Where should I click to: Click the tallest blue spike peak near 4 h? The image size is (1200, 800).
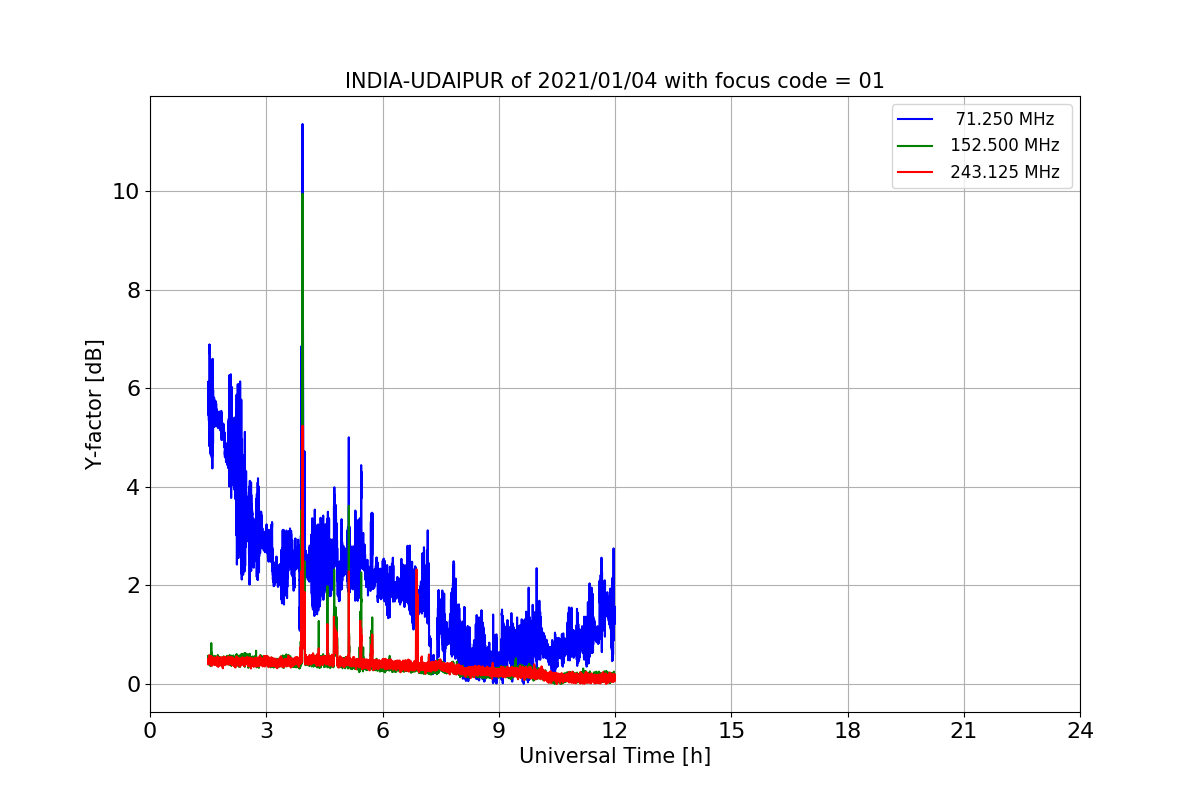pos(302,126)
